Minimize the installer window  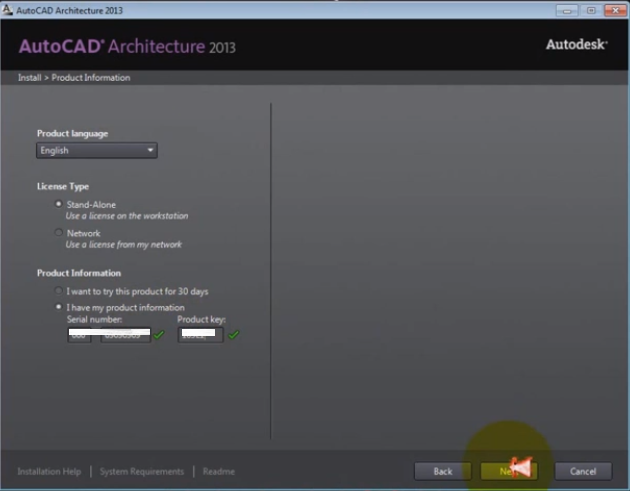[567, 10]
